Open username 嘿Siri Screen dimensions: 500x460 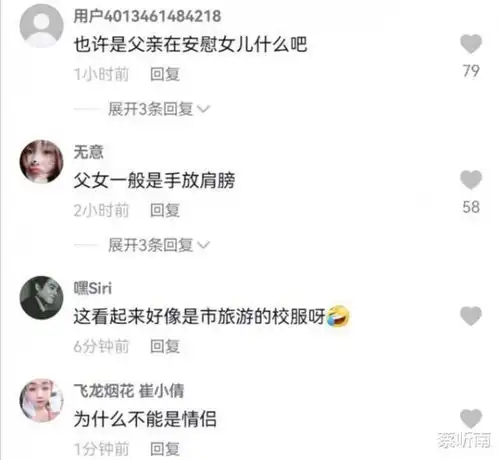click(x=93, y=288)
